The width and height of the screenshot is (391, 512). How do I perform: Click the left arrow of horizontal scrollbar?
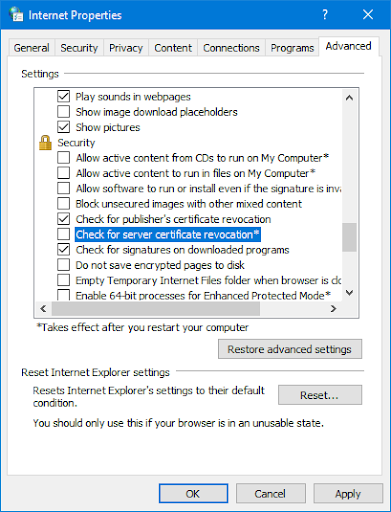coord(43,309)
